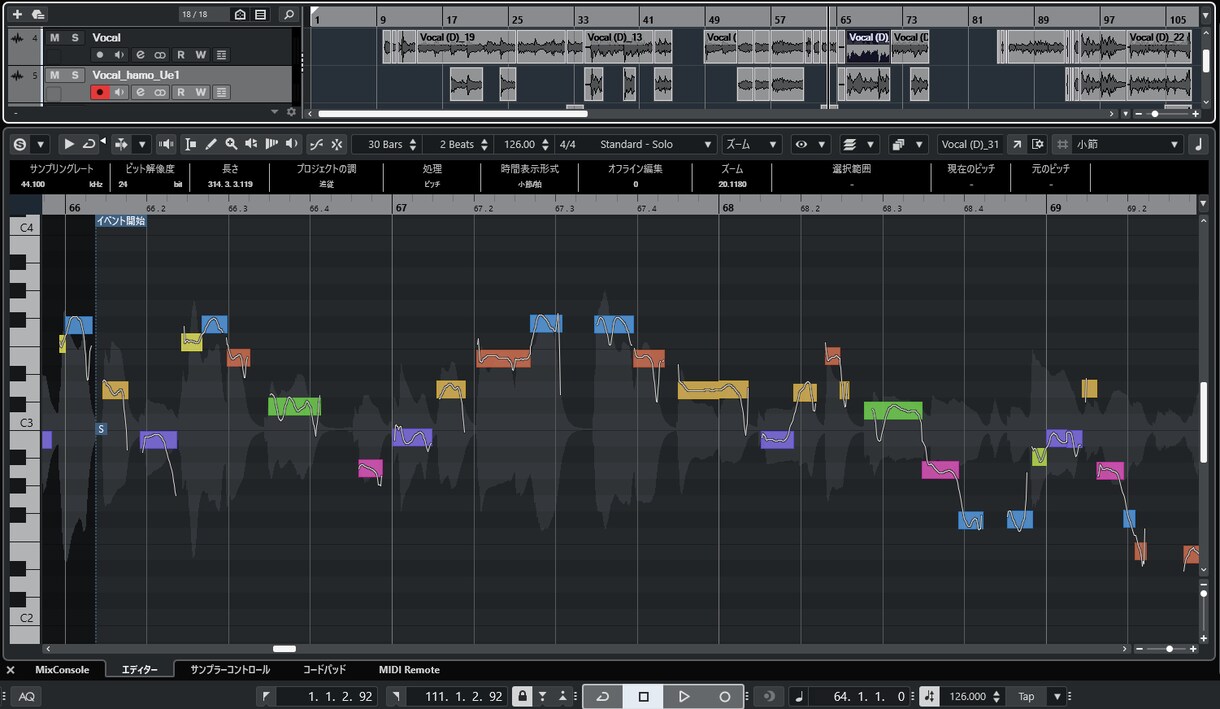Click the editor horizontal scrollbar thumb
The height and width of the screenshot is (709, 1220).
(284, 649)
